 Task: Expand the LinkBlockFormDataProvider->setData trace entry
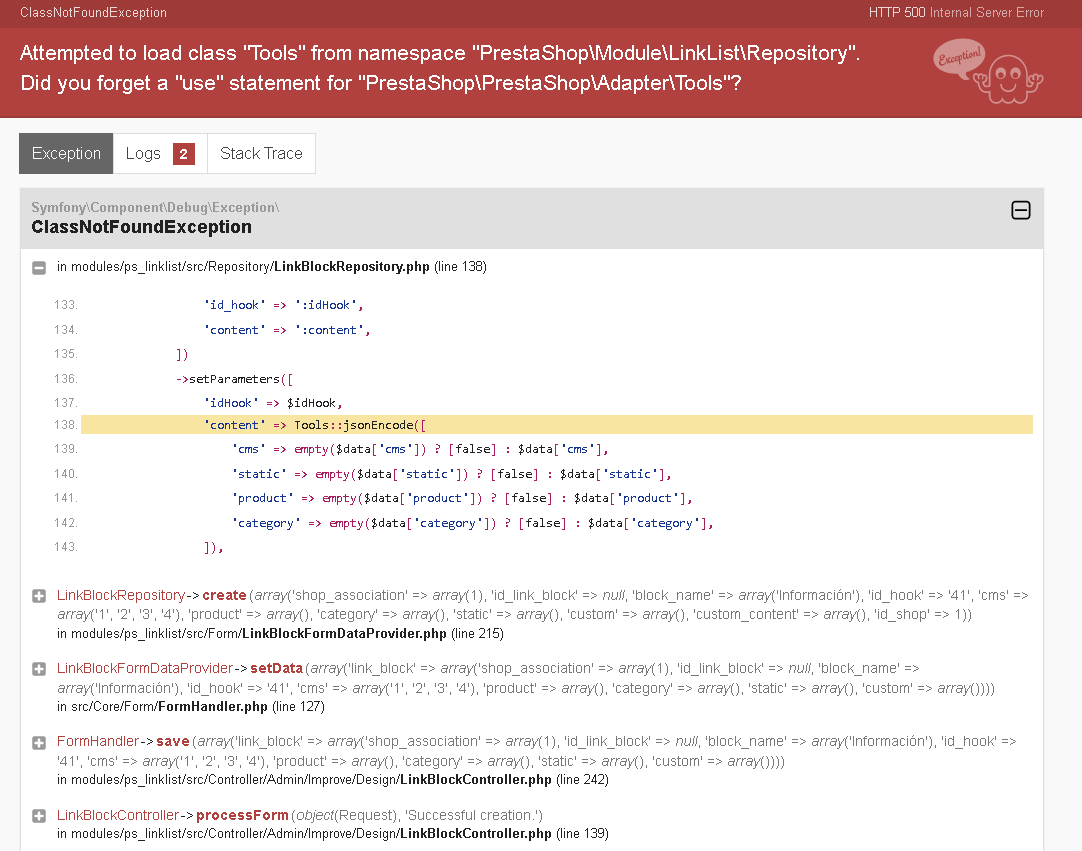(39, 669)
